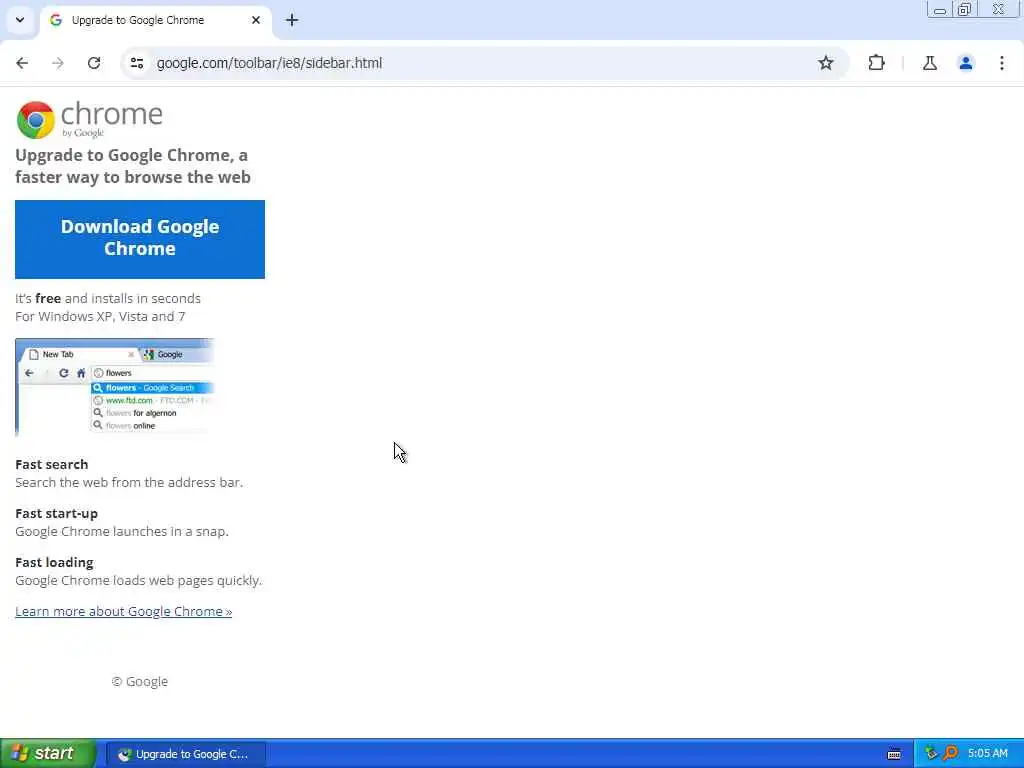Image resolution: width=1024 pixels, height=768 pixels.
Task: Close the Upgrade to Google Chrome tab
Action: pos(256,20)
